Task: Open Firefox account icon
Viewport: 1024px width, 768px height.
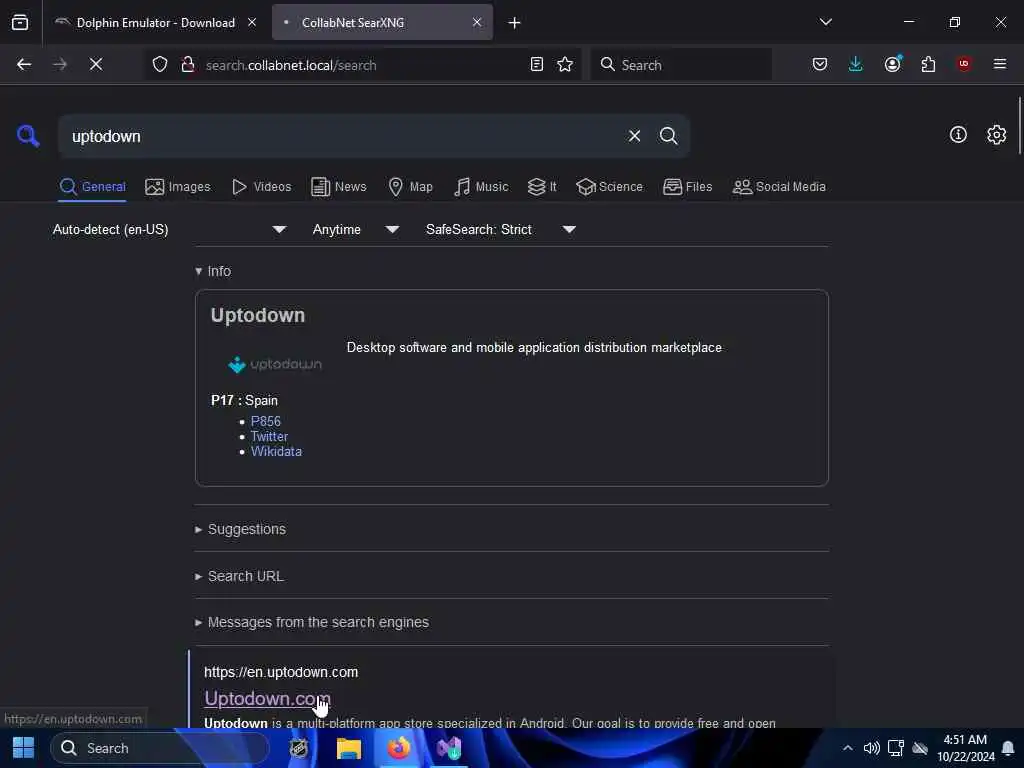Action: pos(893,64)
